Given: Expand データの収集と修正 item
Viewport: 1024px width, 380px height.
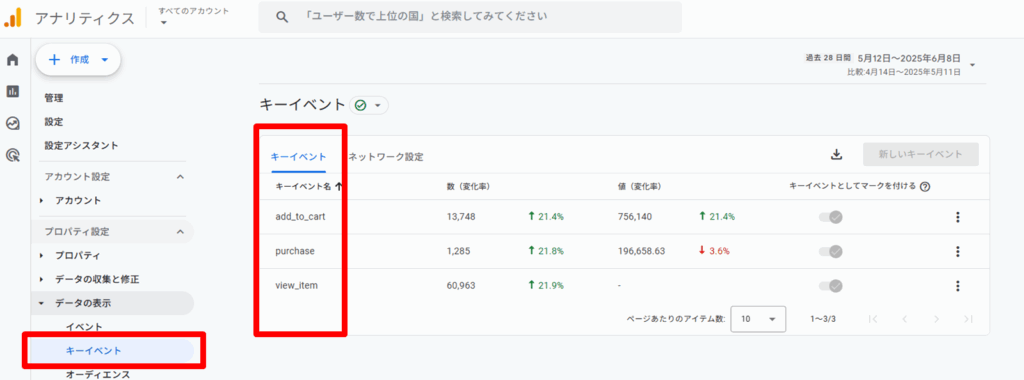Looking at the screenshot, I should pos(42,279).
